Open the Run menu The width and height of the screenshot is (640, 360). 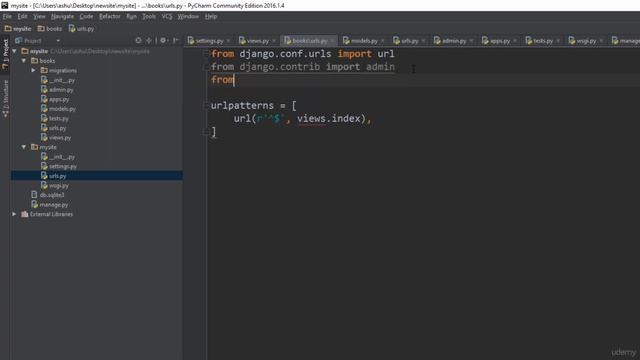tap(131, 16)
